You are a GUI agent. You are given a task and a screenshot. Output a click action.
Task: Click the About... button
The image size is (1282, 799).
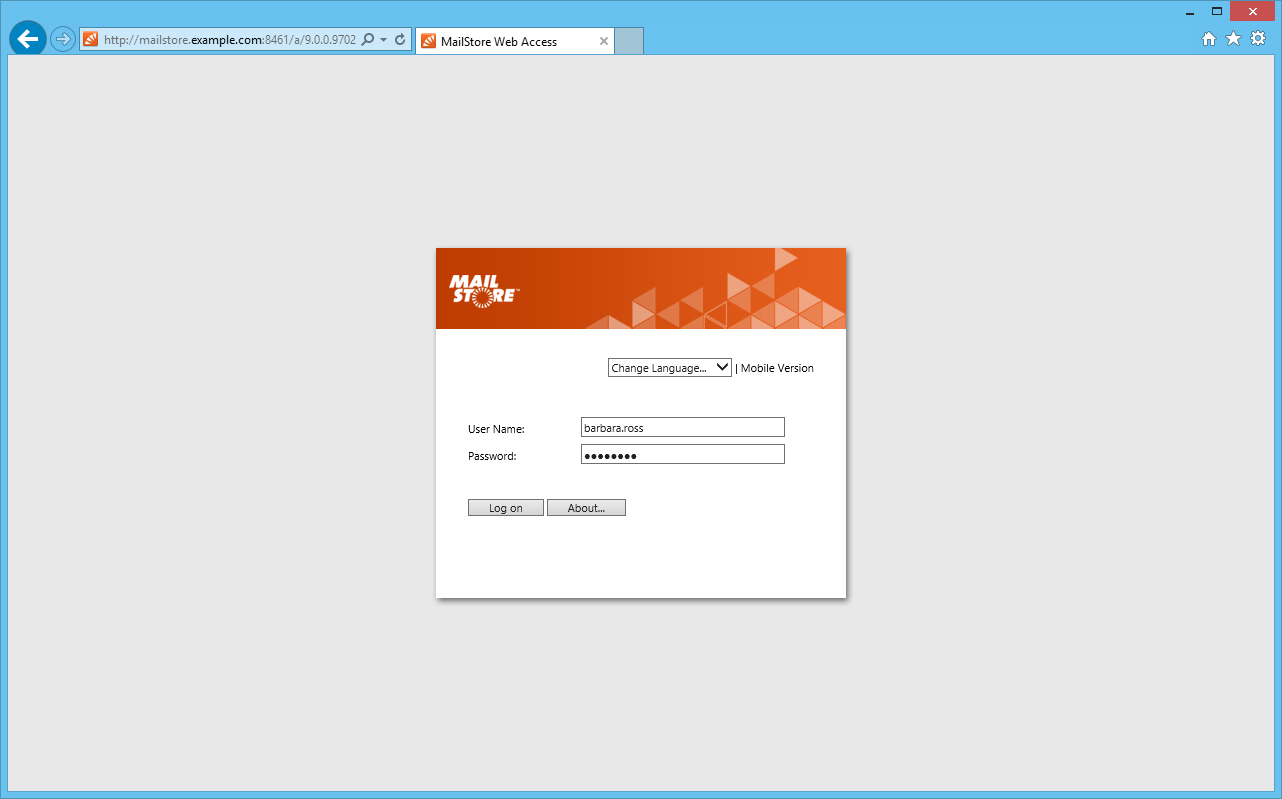[x=586, y=508]
